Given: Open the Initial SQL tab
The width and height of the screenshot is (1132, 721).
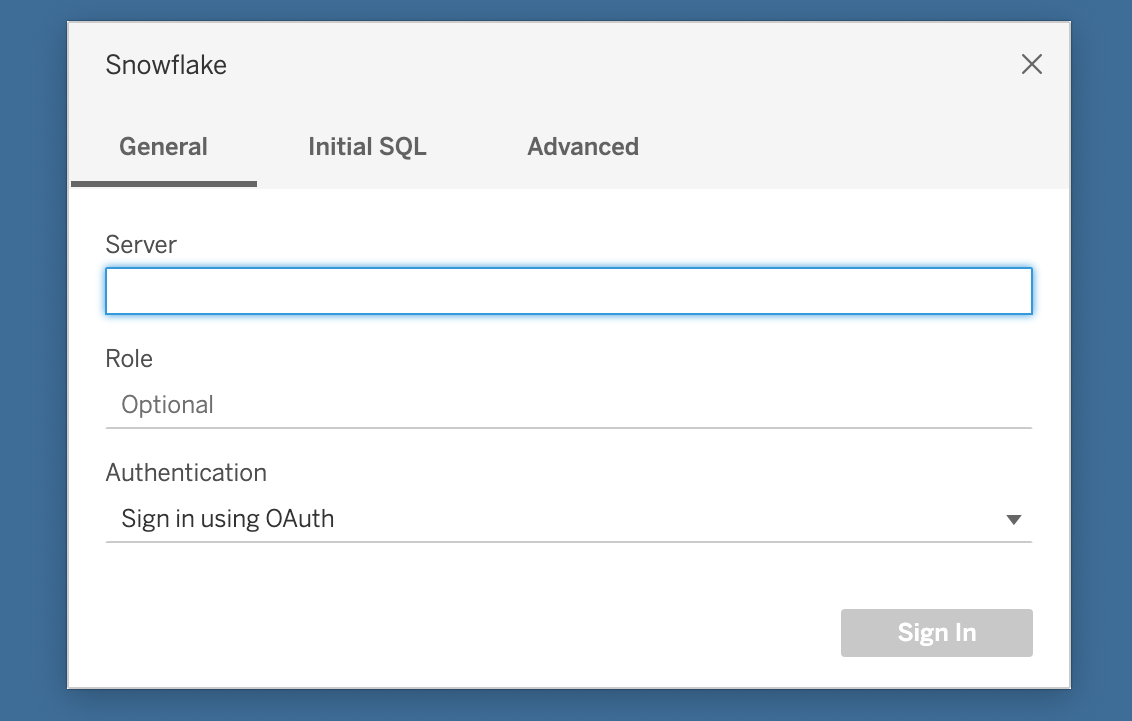Looking at the screenshot, I should [367, 147].
